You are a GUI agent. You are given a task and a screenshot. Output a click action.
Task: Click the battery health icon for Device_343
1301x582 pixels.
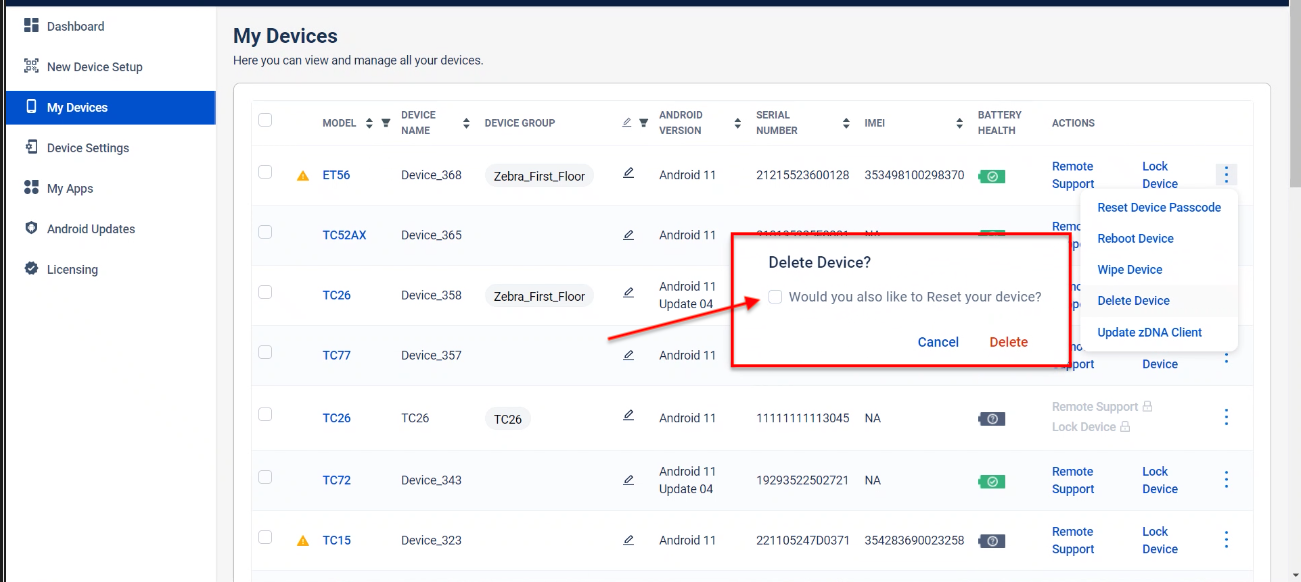[x=991, y=481]
